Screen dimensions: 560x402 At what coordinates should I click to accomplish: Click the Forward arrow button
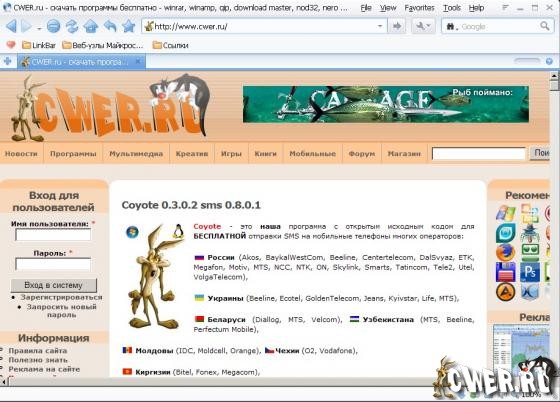(27, 26)
